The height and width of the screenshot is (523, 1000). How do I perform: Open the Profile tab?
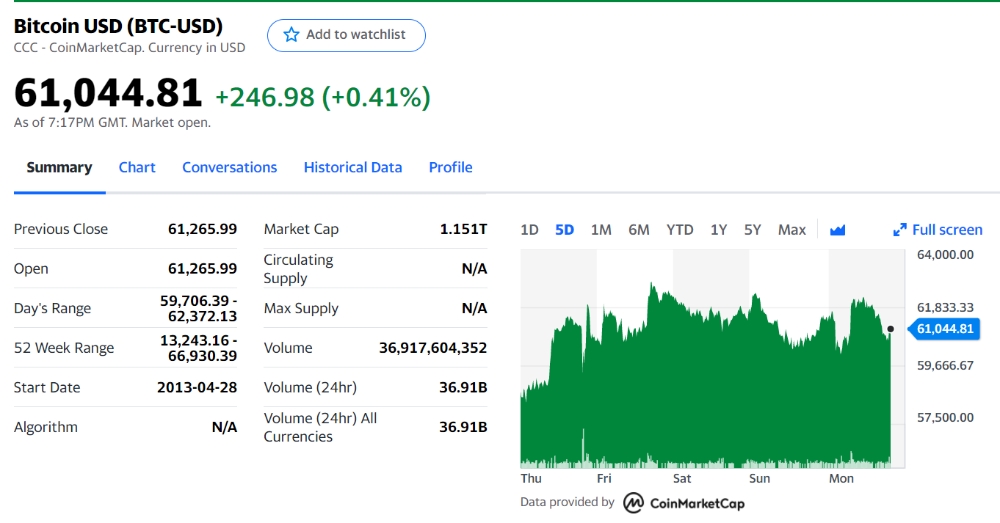tap(450, 167)
